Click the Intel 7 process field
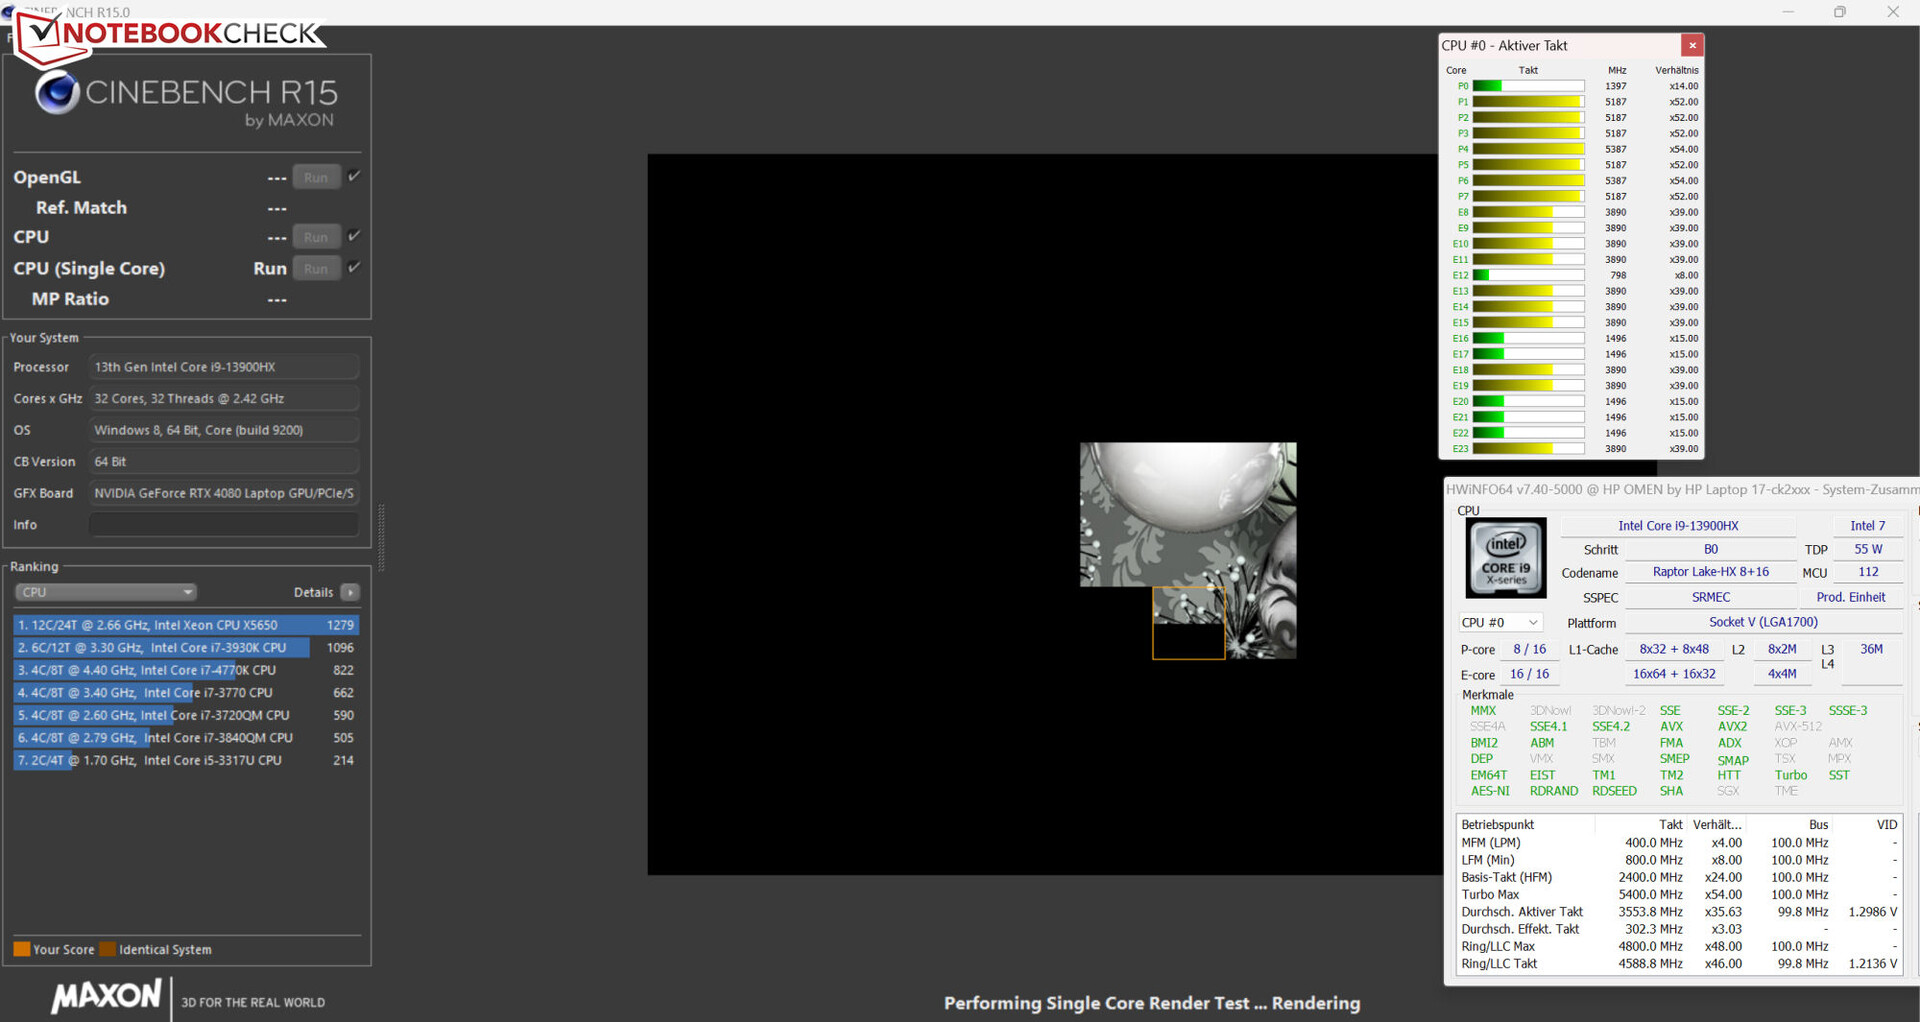The height and width of the screenshot is (1022, 1920). coord(1867,526)
